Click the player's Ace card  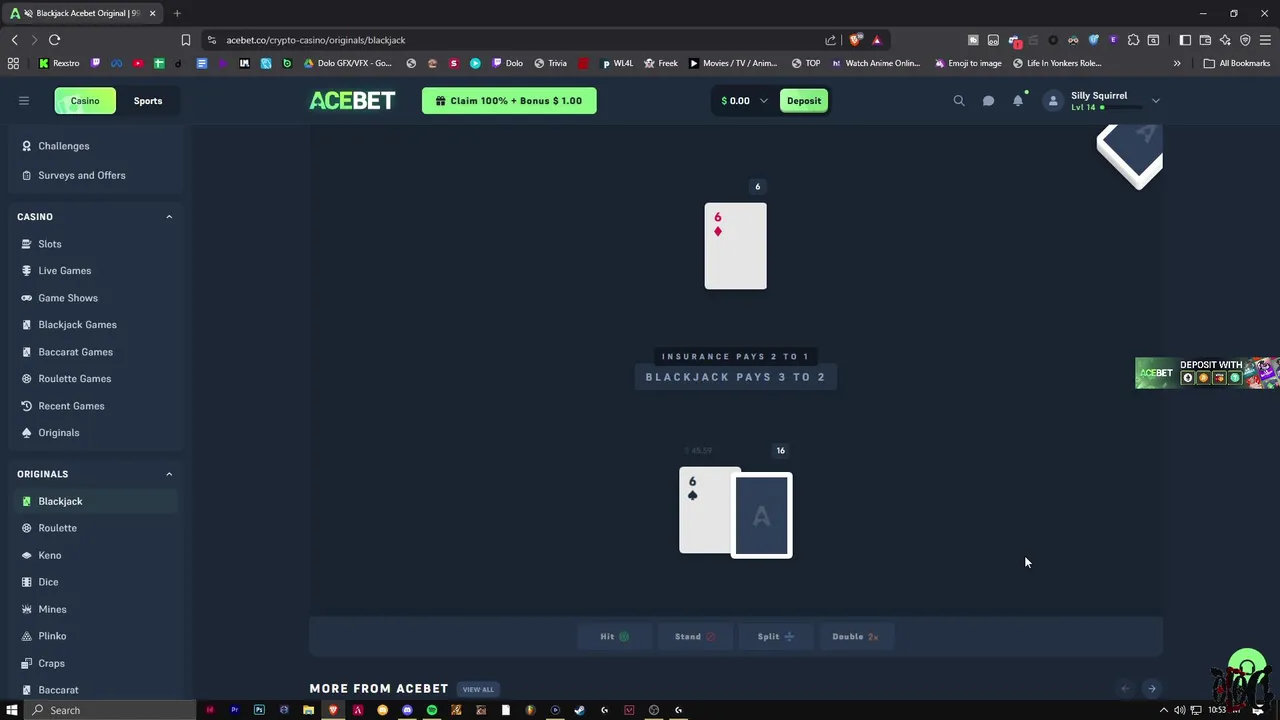[x=762, y=515]
